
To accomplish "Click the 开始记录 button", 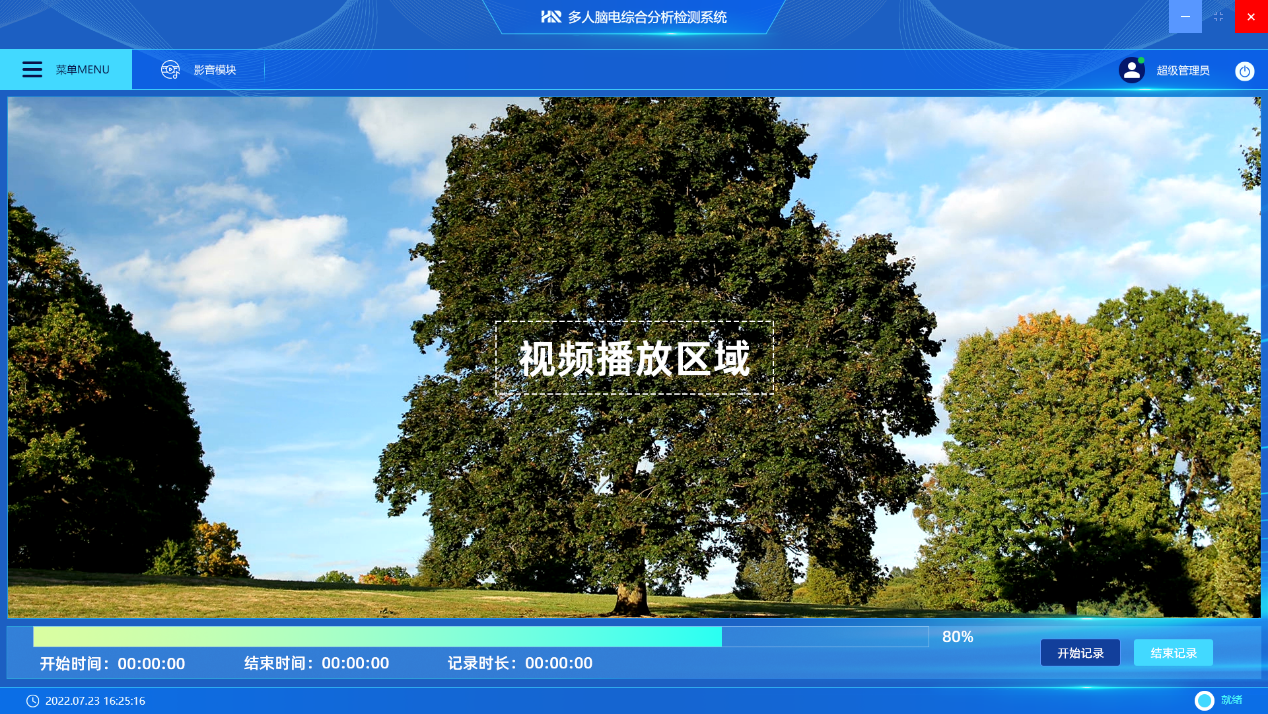I will [1080, 653].
